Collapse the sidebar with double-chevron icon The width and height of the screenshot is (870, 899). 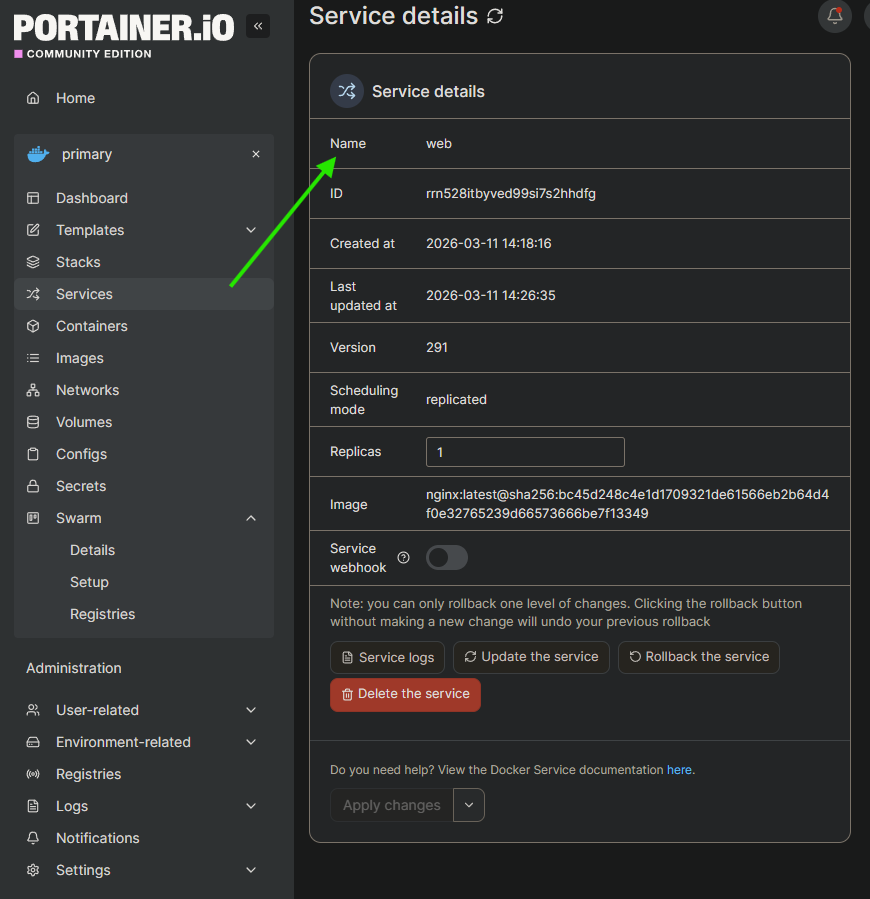pos(258,26)
